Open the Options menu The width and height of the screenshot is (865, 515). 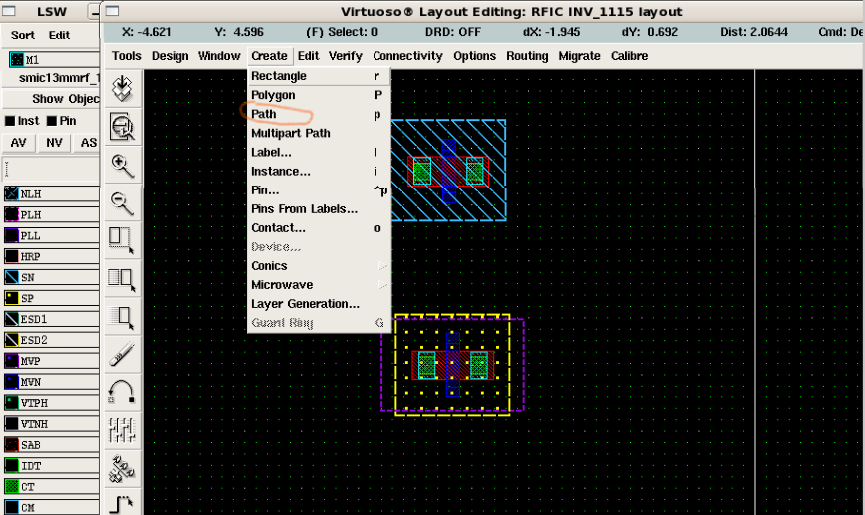click(x=474, y=56)
